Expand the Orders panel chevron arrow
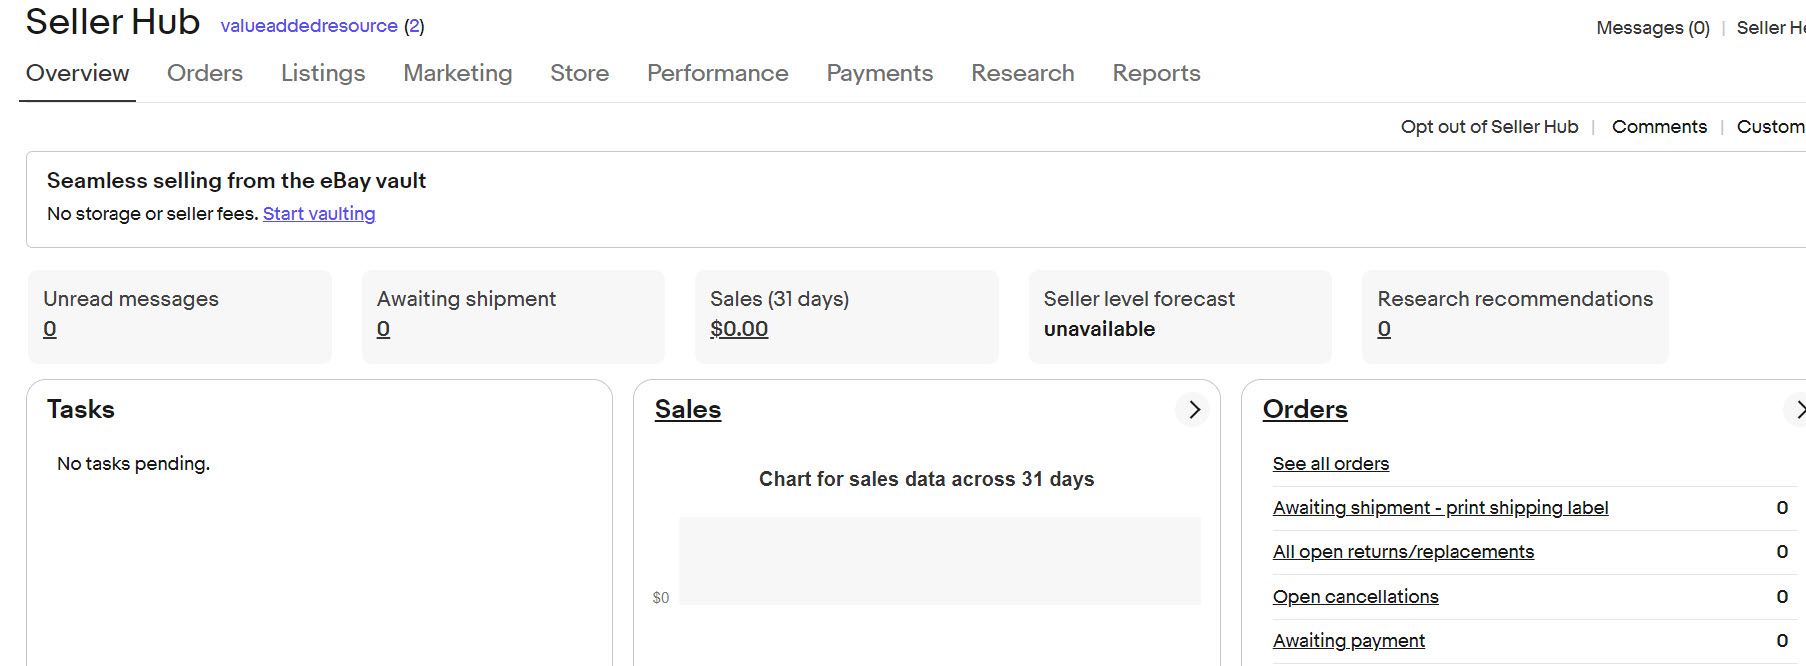The image size is (1806, 666). point(1796,410)
